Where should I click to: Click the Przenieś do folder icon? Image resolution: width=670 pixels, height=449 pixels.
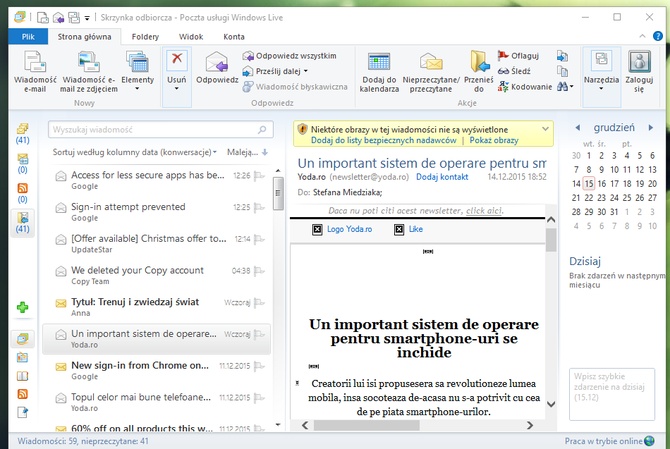point(478,63)
